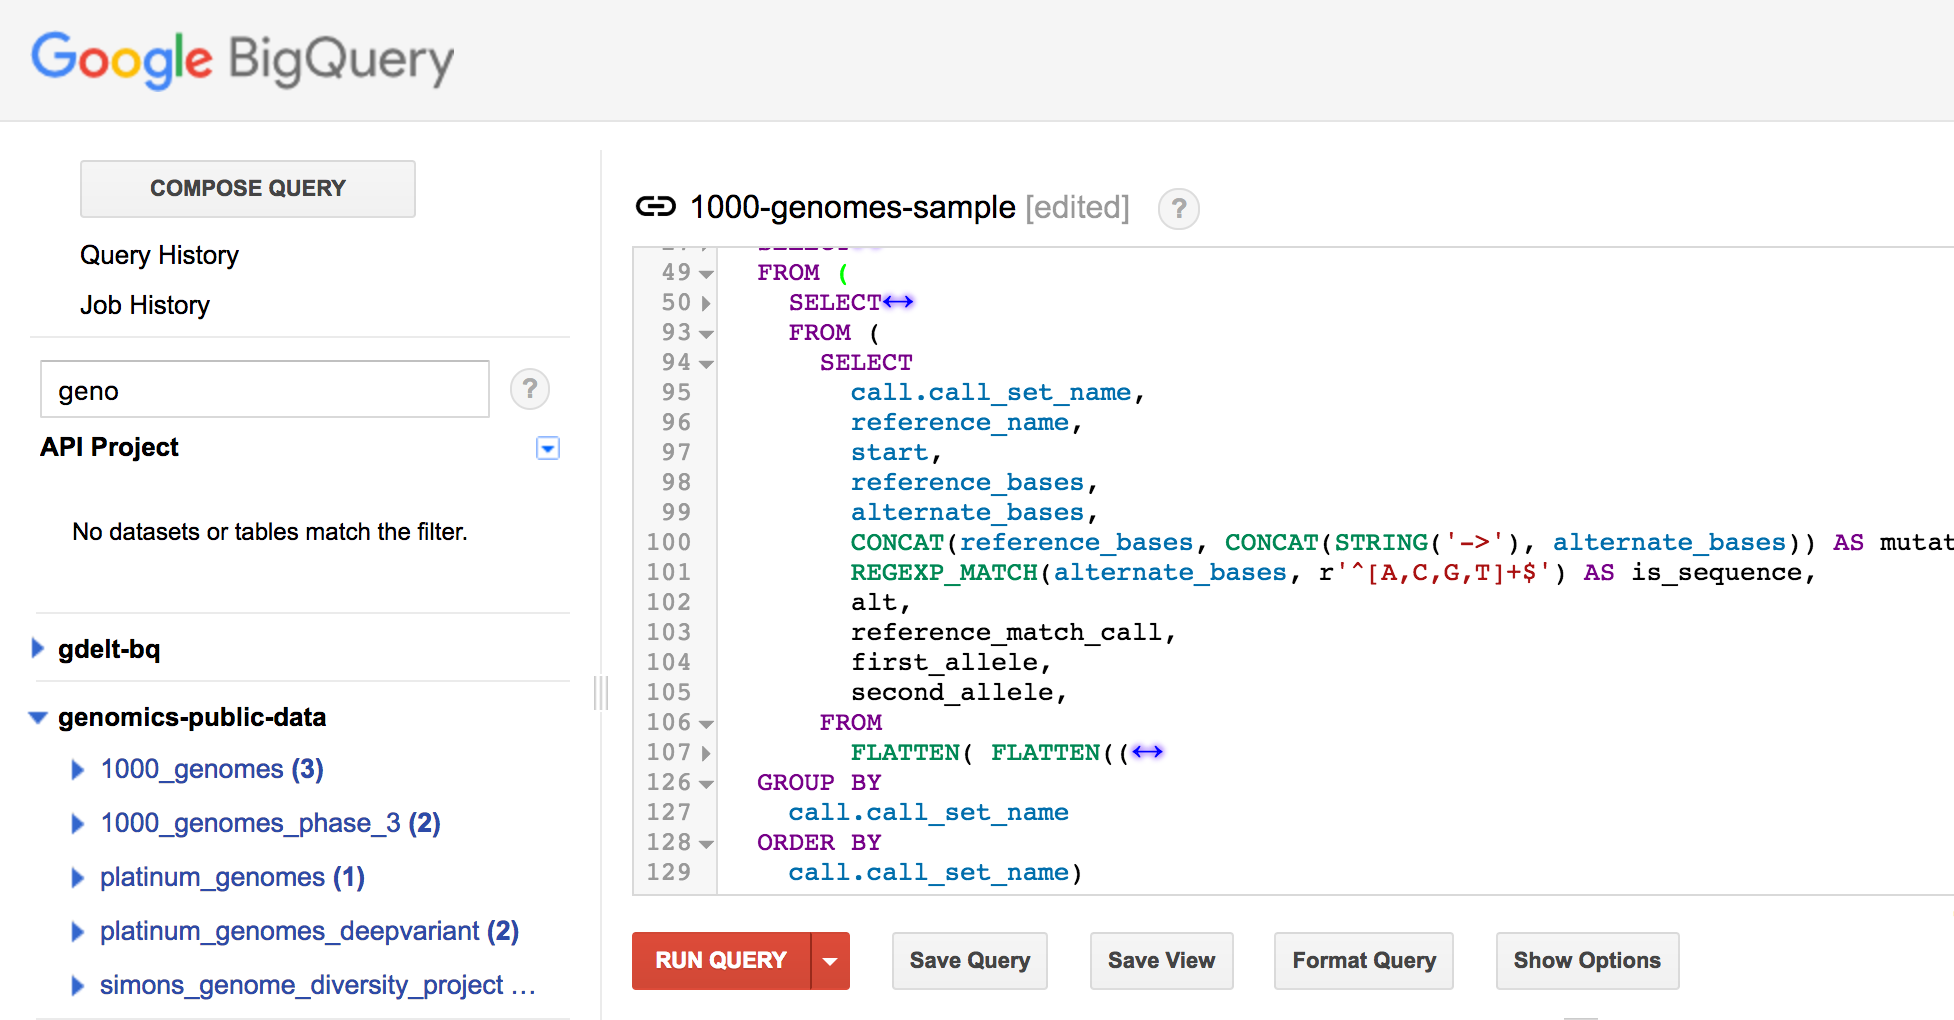This screenshot has height=1020, width=1954.
Task: Open the 1000_genomes dataset link
Action: (x=212, y=769)
